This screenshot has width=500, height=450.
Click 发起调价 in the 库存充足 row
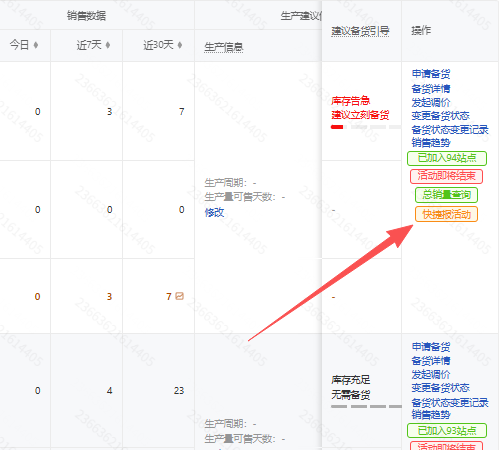tap(431, 374)
